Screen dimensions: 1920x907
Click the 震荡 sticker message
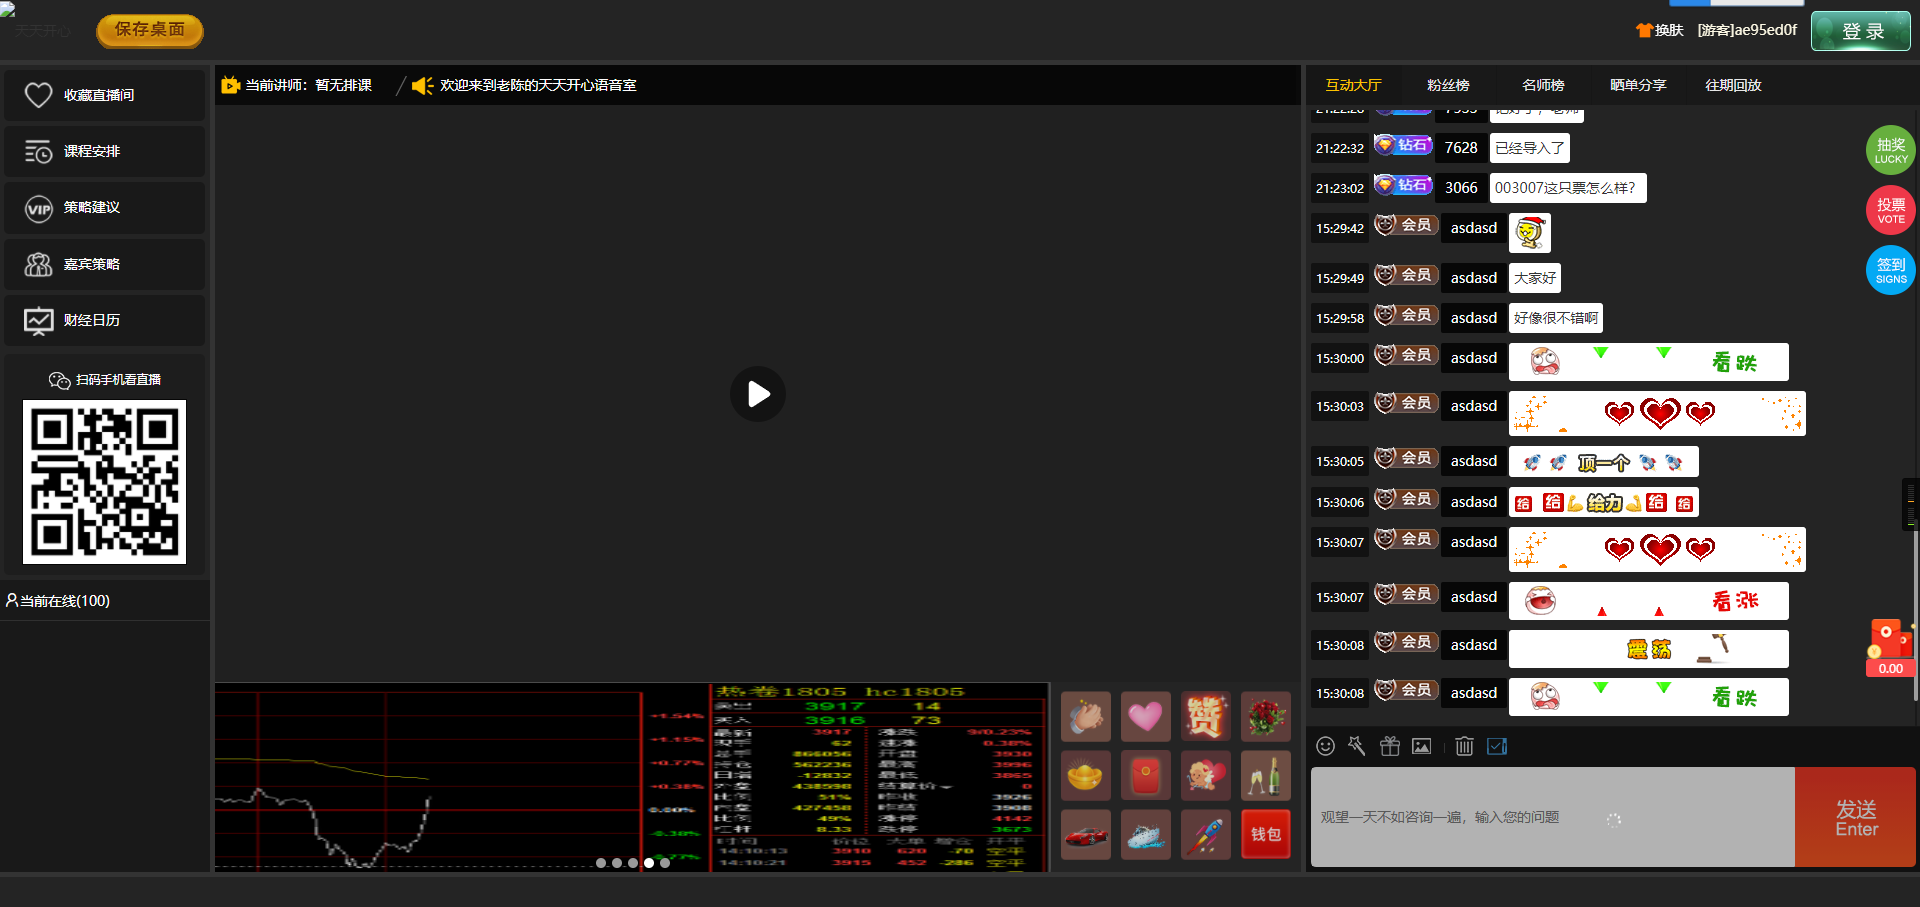(1648, 649)
